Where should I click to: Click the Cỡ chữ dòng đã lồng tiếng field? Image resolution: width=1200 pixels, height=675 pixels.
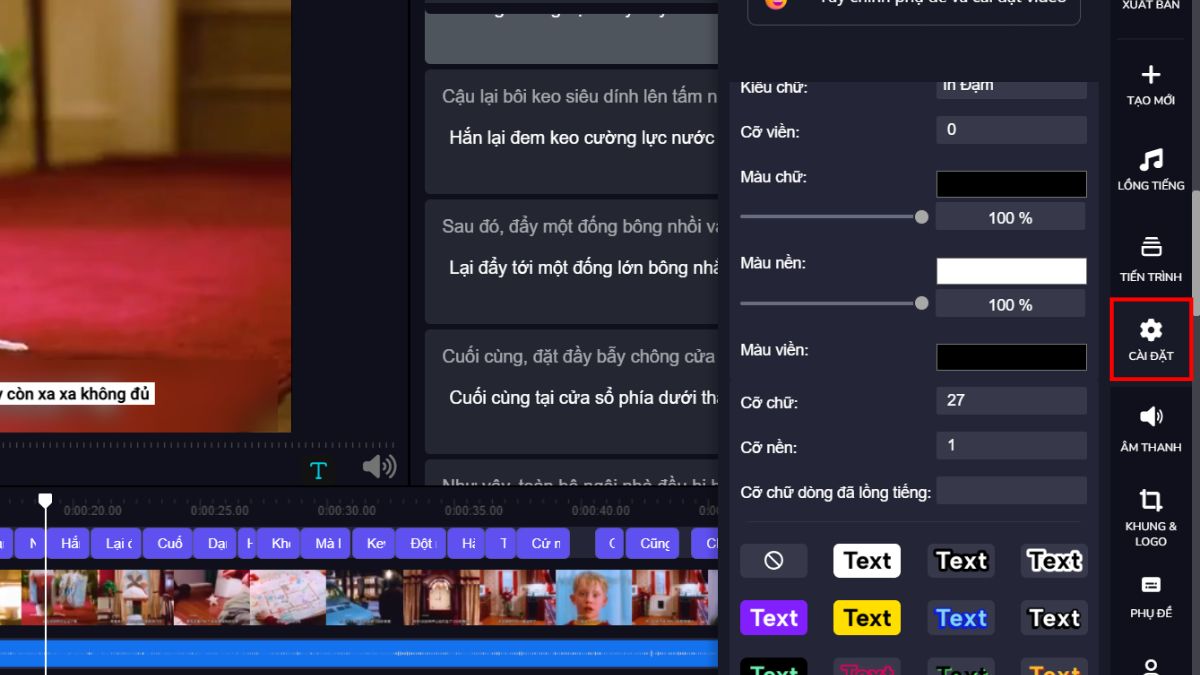click(x=1011, y=491)
